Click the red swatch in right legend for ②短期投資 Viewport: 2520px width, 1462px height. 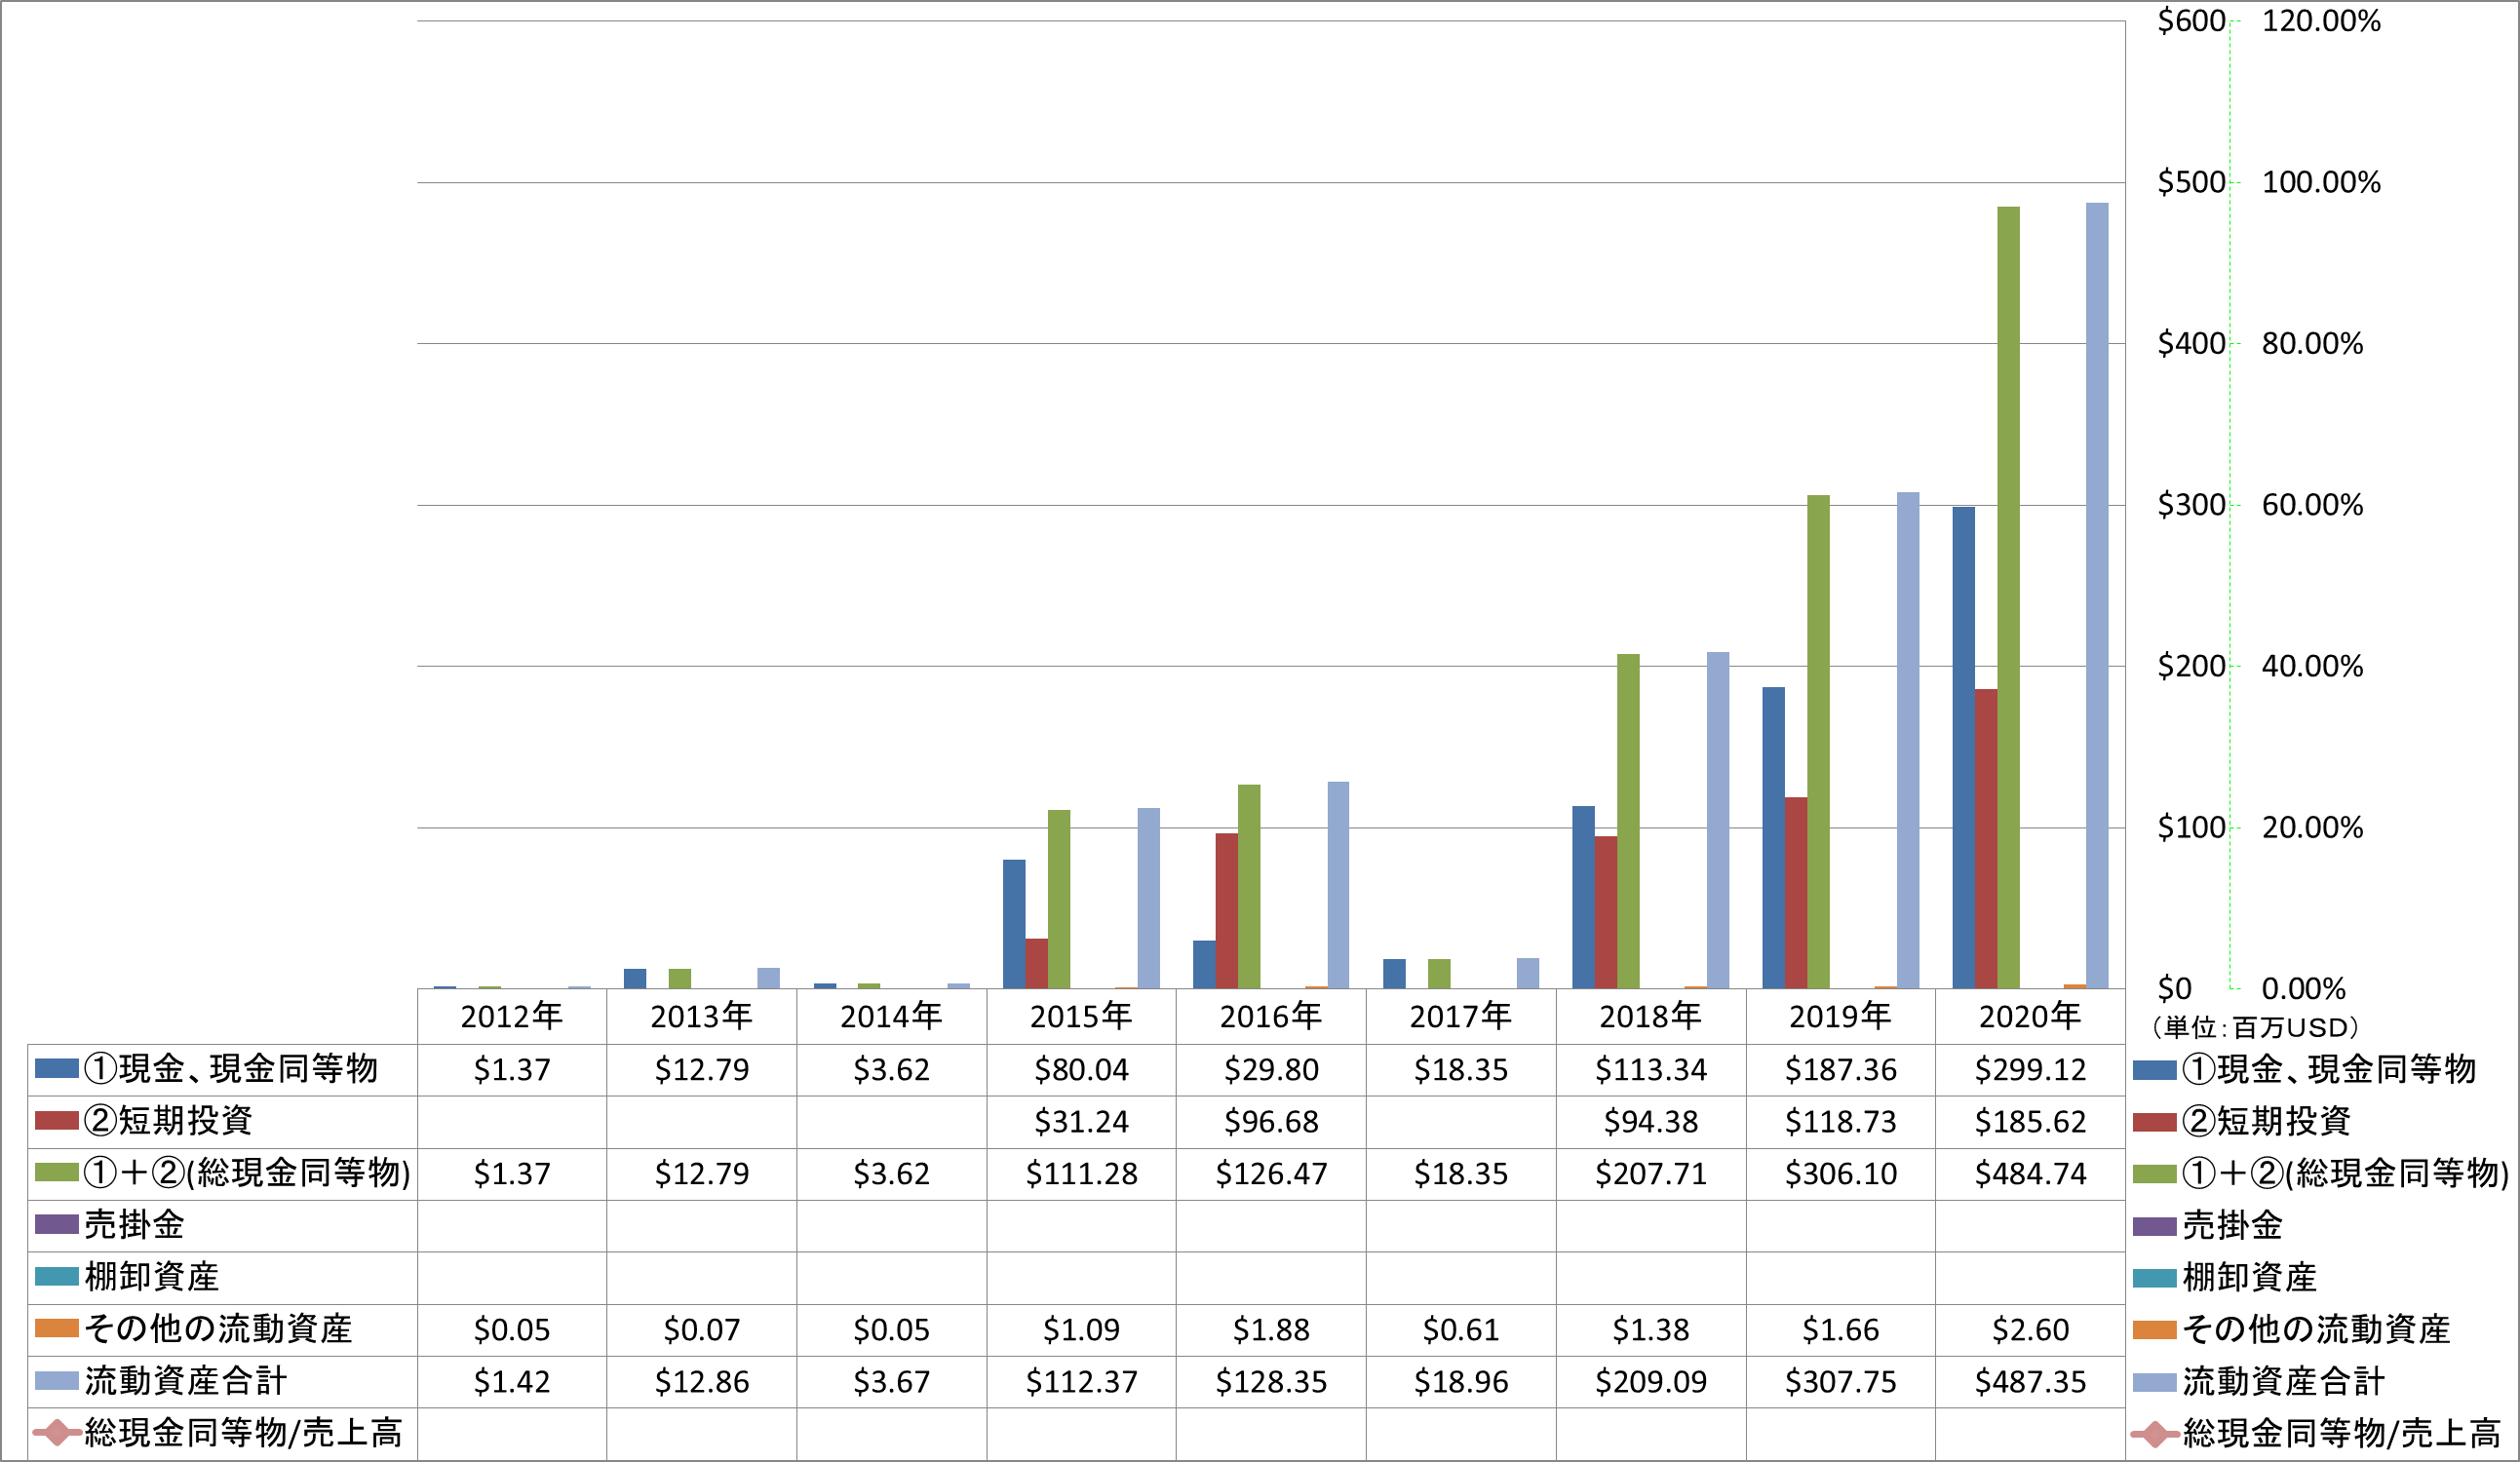point(2154,1122)
